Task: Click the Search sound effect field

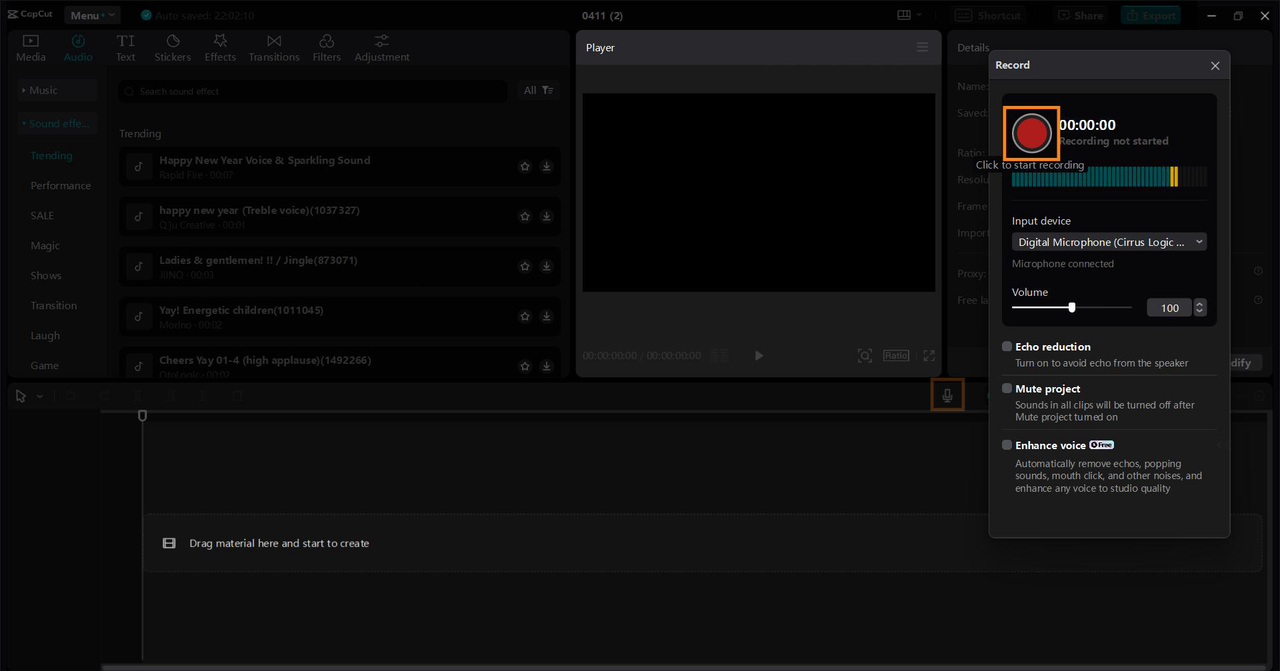Action: (313, 91)
